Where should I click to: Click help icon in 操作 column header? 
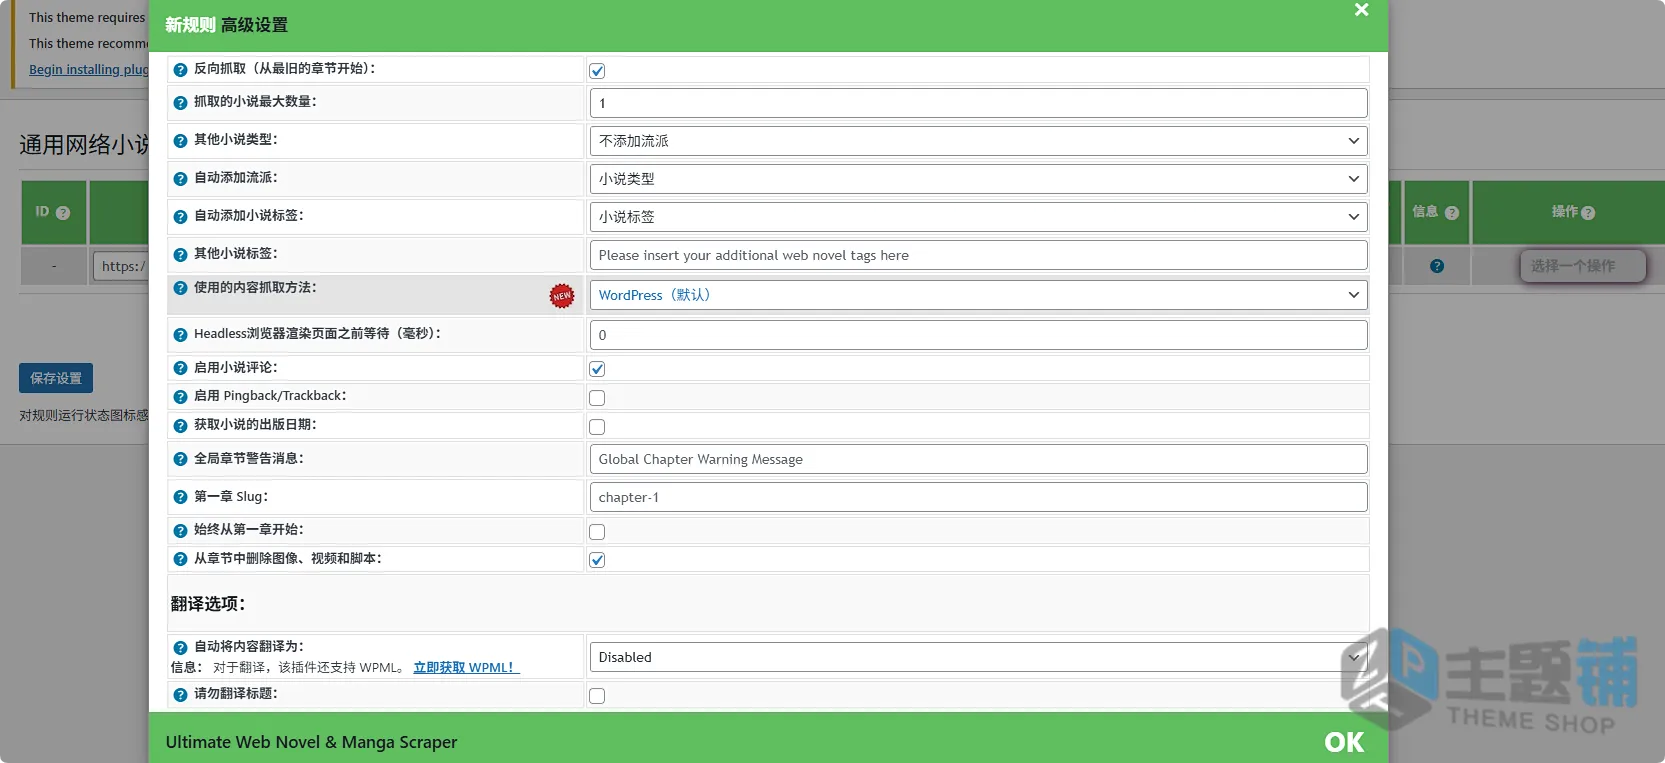click(1588, 213)
